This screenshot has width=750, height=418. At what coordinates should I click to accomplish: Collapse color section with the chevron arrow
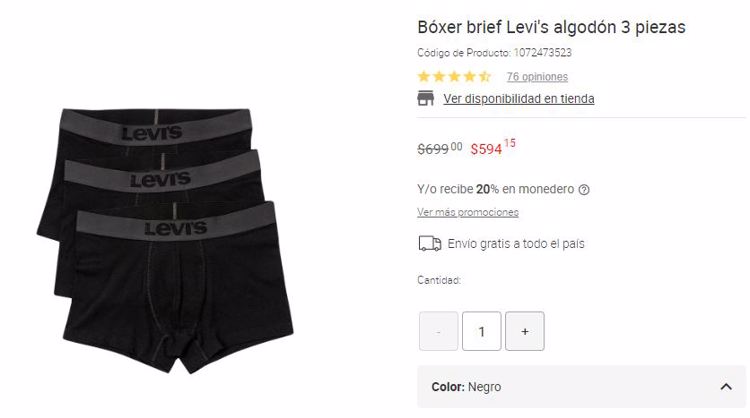point(726,386)
